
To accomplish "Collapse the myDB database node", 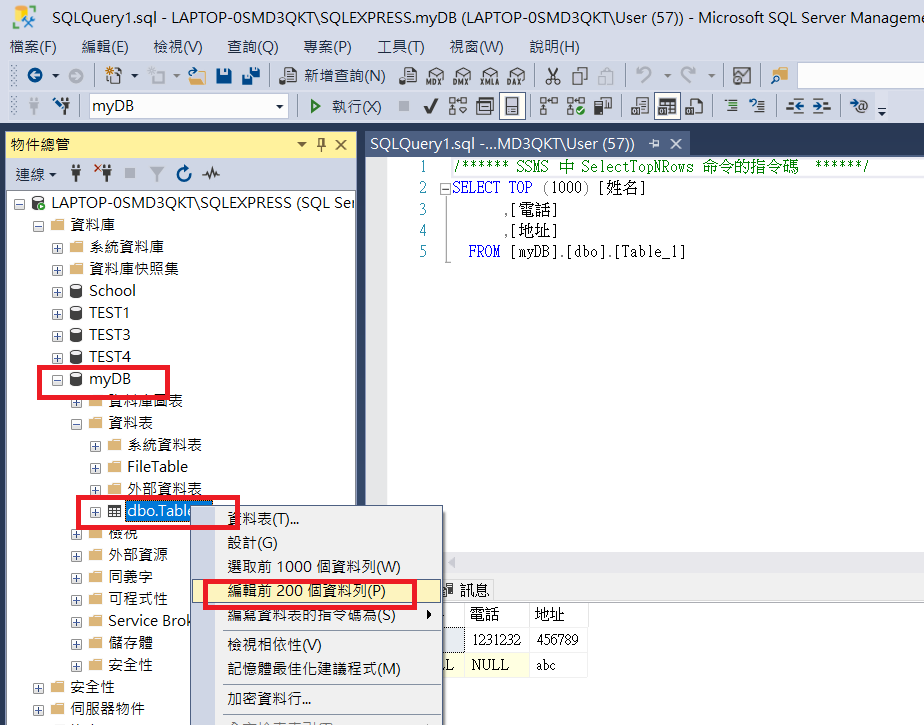I will pyautogui.click(x=57, y=381).
